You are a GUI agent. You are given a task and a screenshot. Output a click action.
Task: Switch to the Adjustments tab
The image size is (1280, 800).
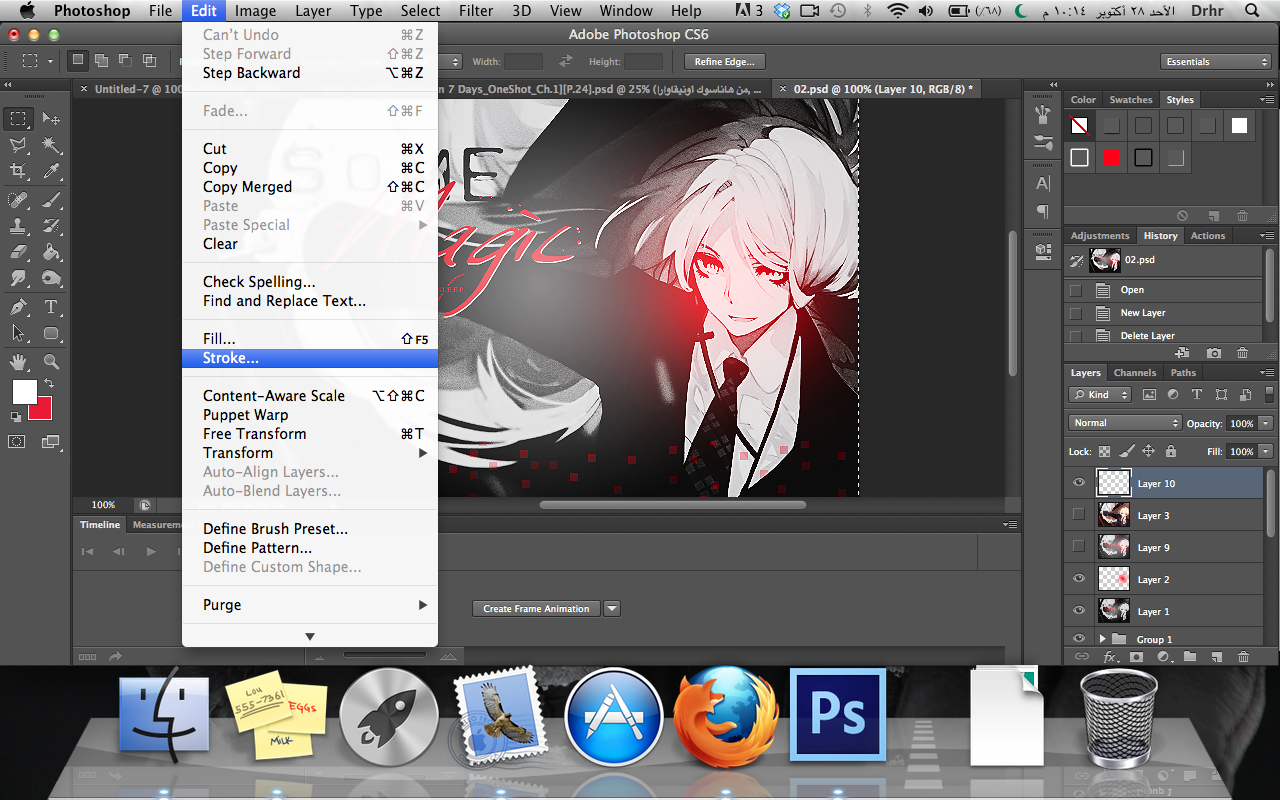click(1100, 236)
